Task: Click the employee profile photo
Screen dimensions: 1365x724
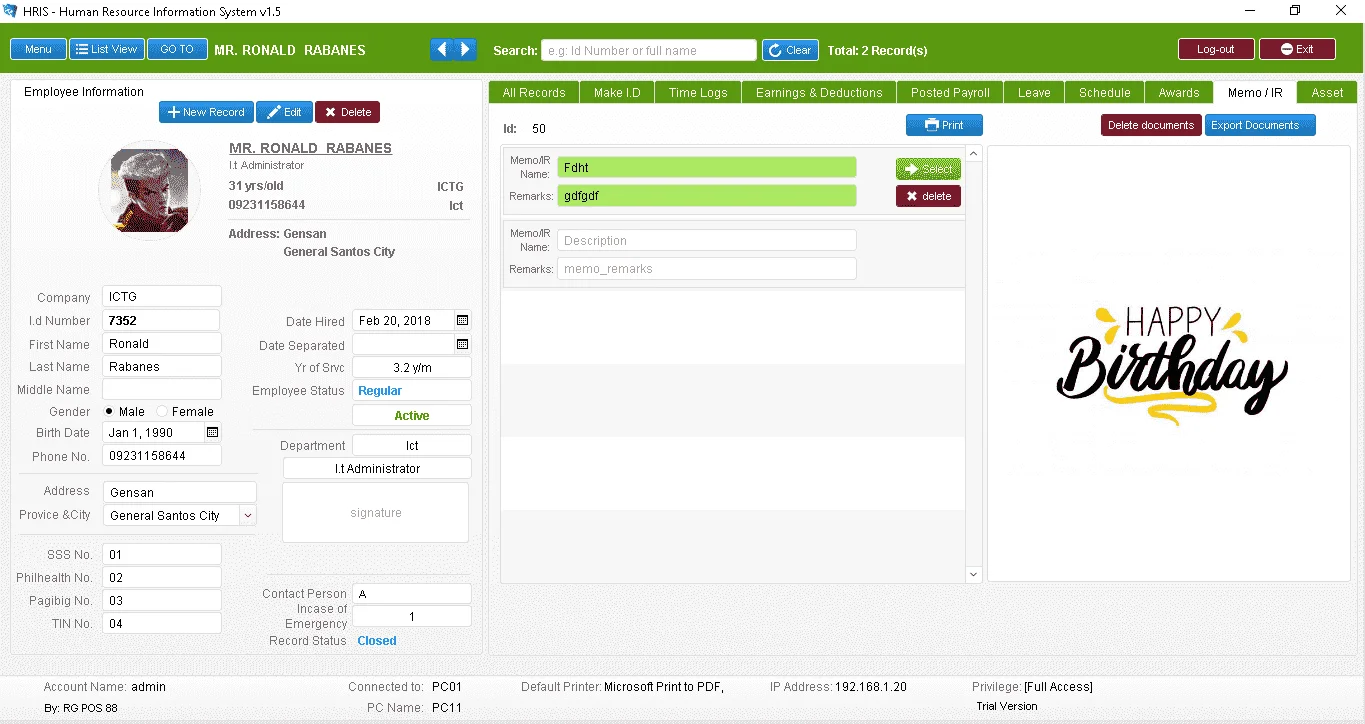Action: 149,190
